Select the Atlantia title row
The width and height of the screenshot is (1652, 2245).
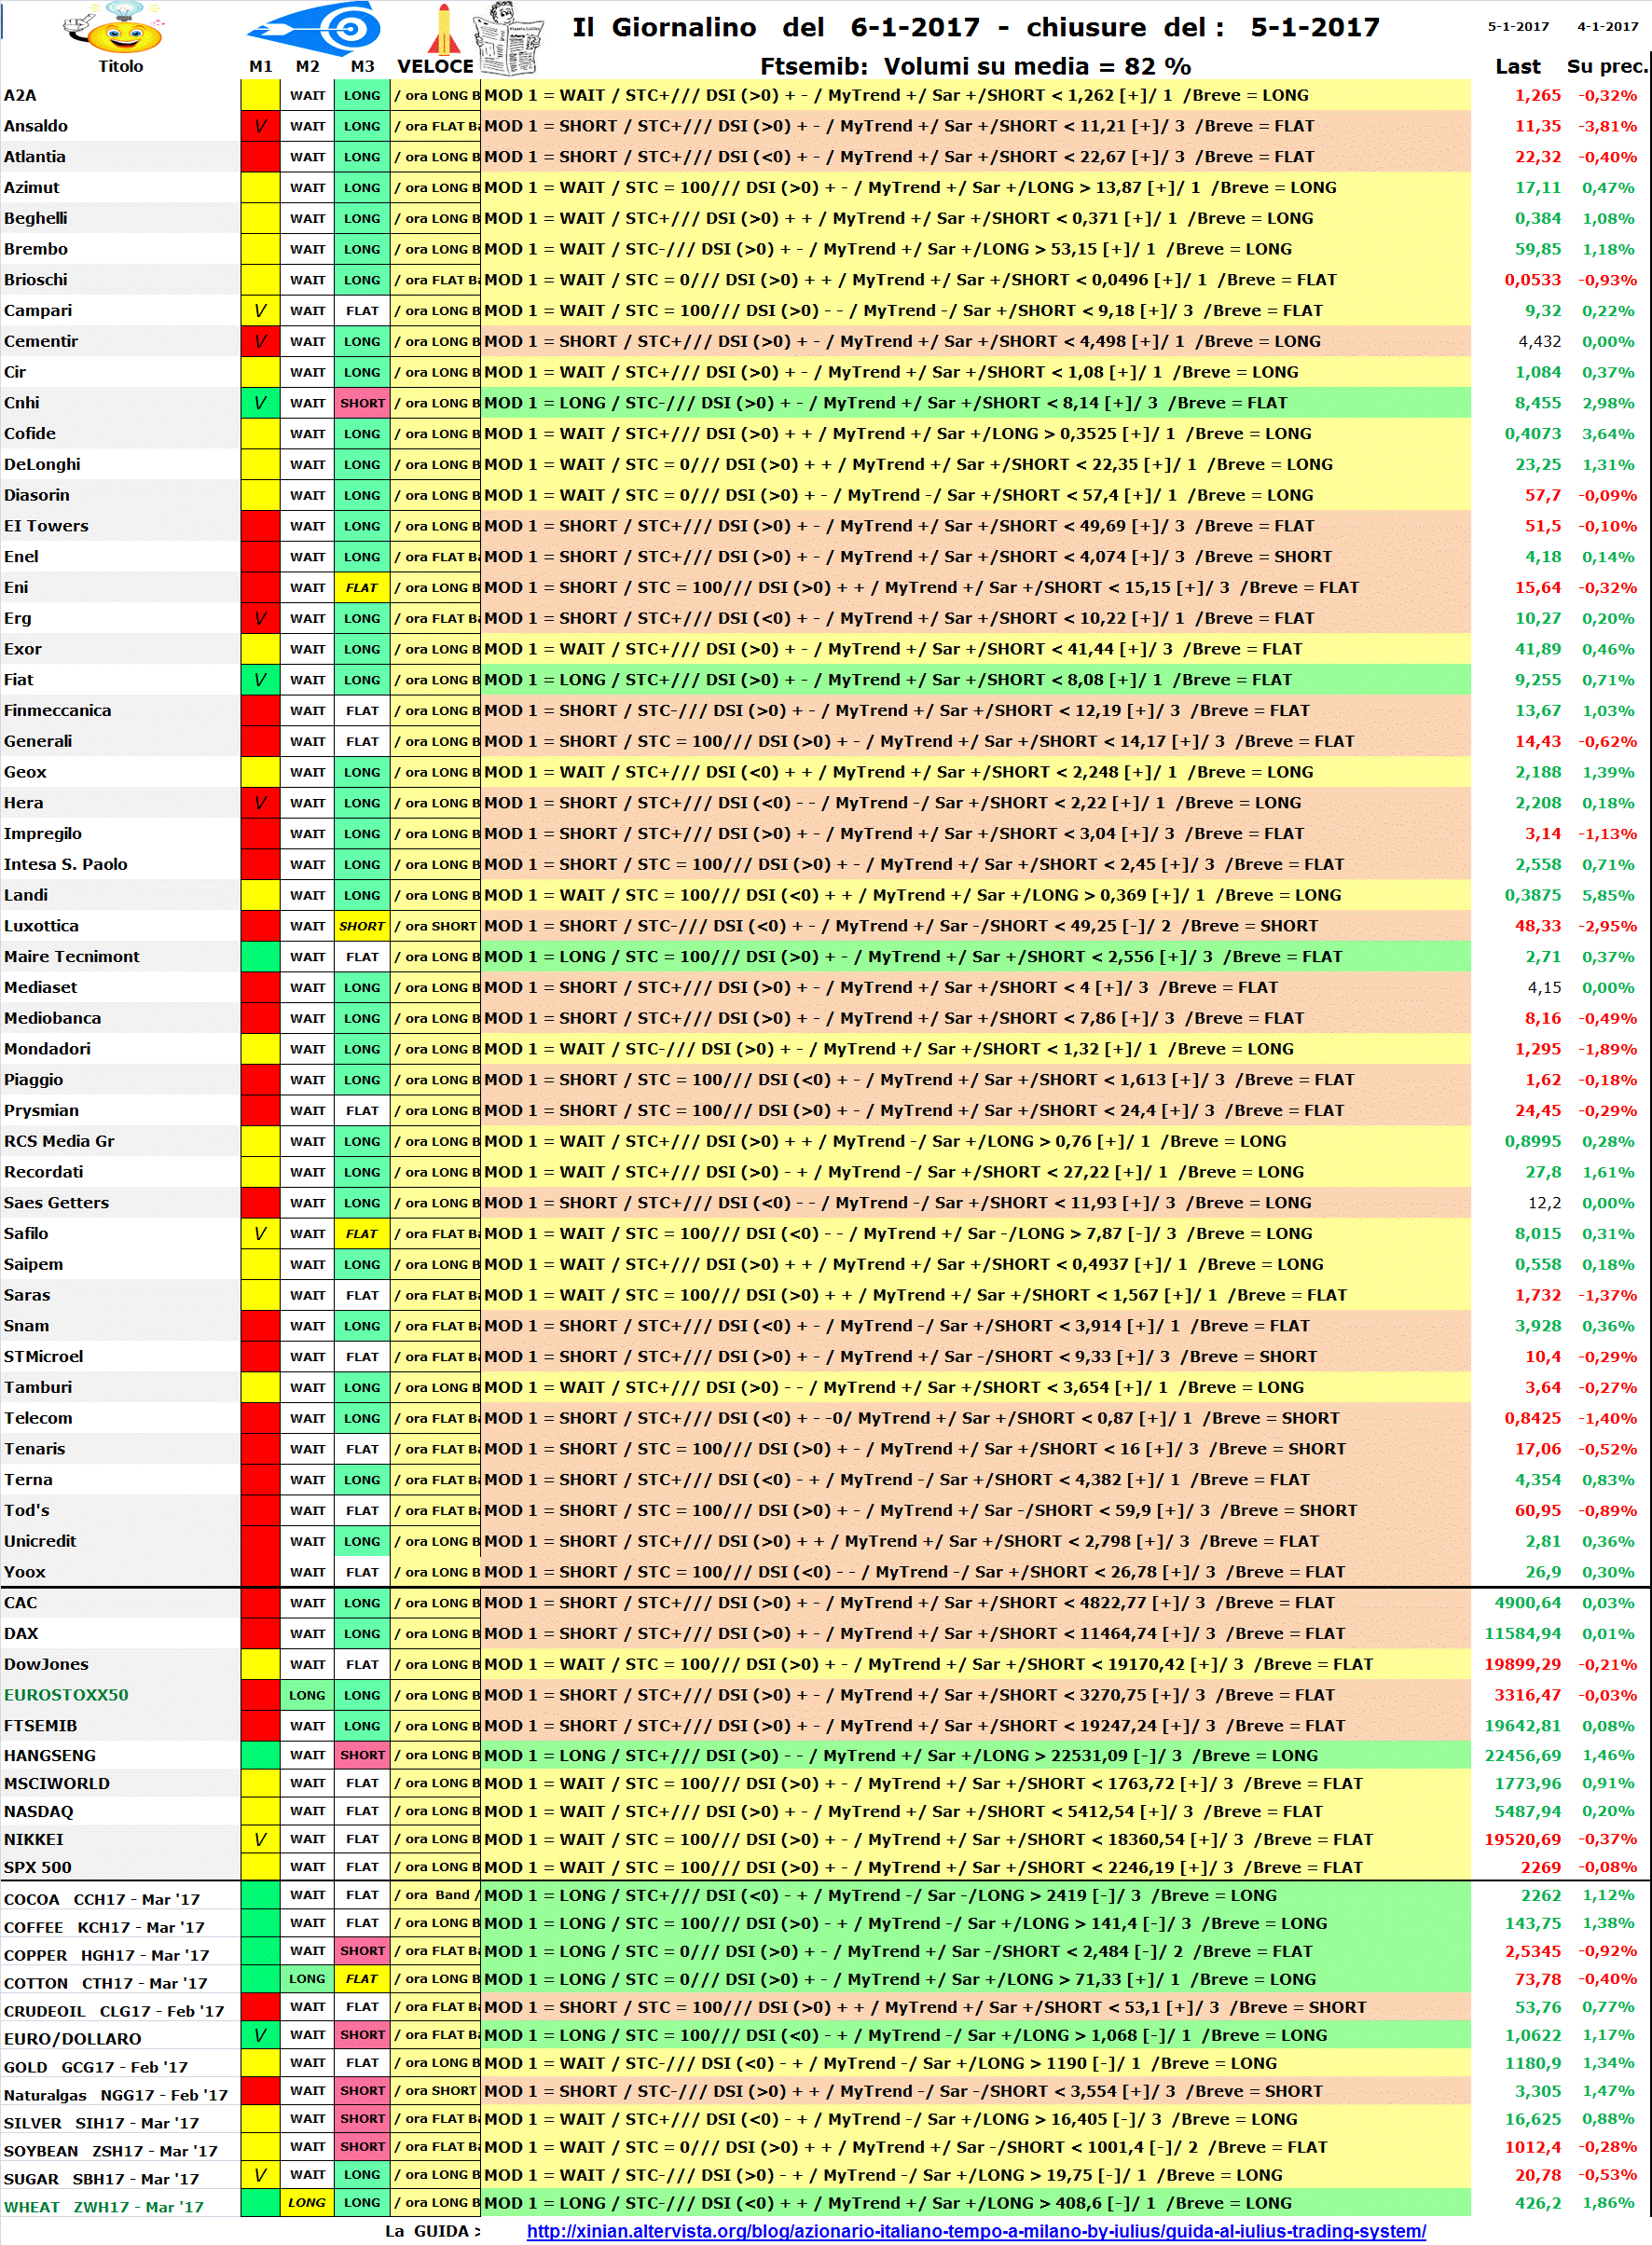120,157
